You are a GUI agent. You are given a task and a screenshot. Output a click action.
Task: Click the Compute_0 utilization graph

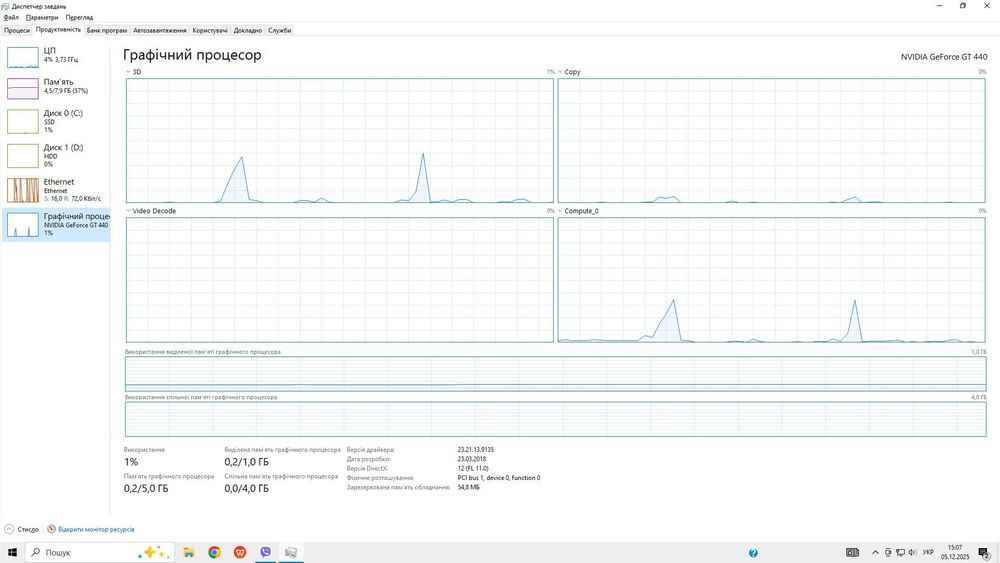click(772, 280)
